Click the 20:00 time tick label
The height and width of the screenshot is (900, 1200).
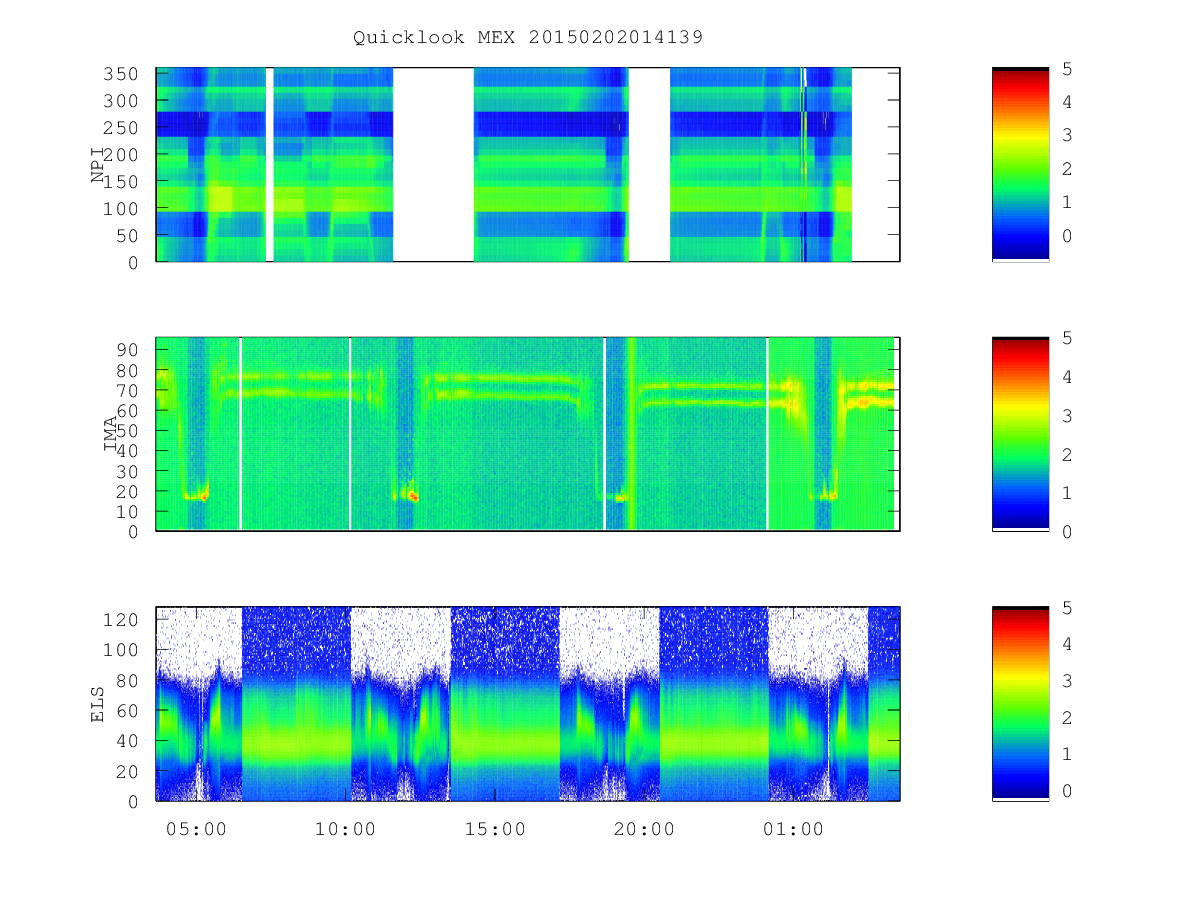pyautogui.click(x=644, y=829)
